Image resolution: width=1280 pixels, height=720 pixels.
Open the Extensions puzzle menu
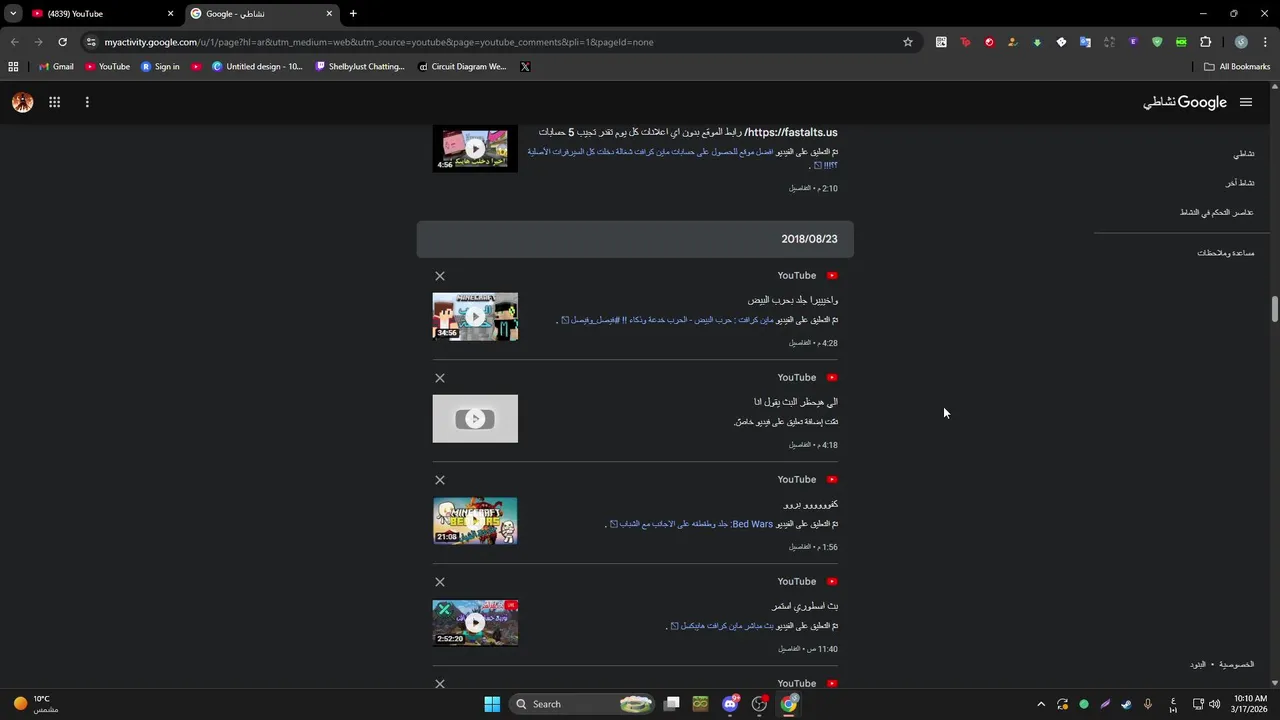[1205, 42]
